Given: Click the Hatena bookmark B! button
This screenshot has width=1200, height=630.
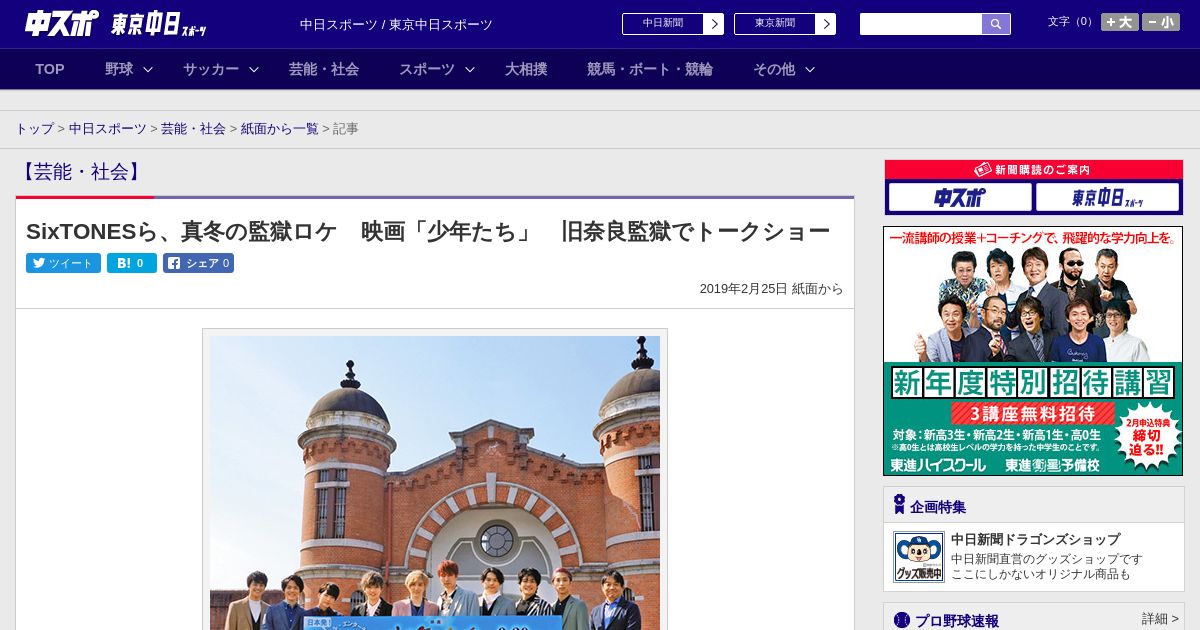Looking at the screenshot, I should (131, 263).
